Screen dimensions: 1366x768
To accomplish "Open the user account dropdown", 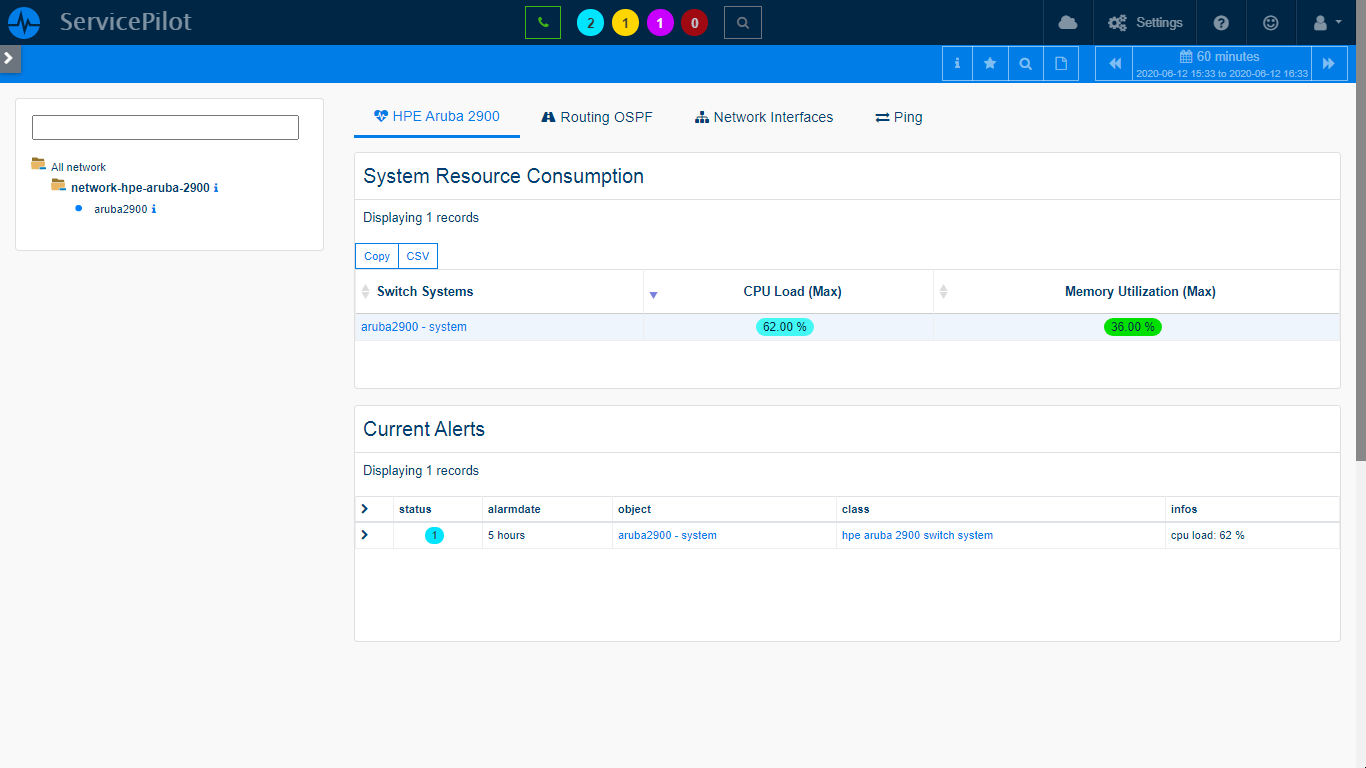I will pyautogui.click(x=1326, y=23).
